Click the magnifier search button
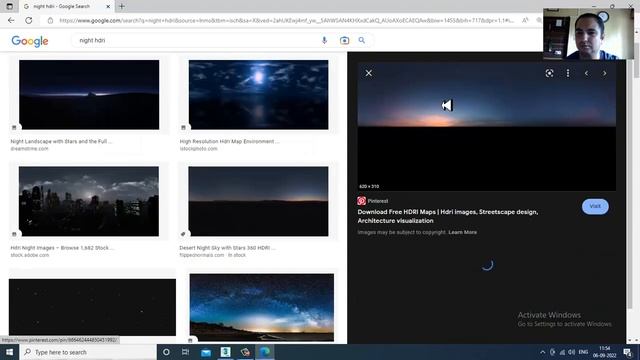640x360 pixels. (x=362, y=40)
